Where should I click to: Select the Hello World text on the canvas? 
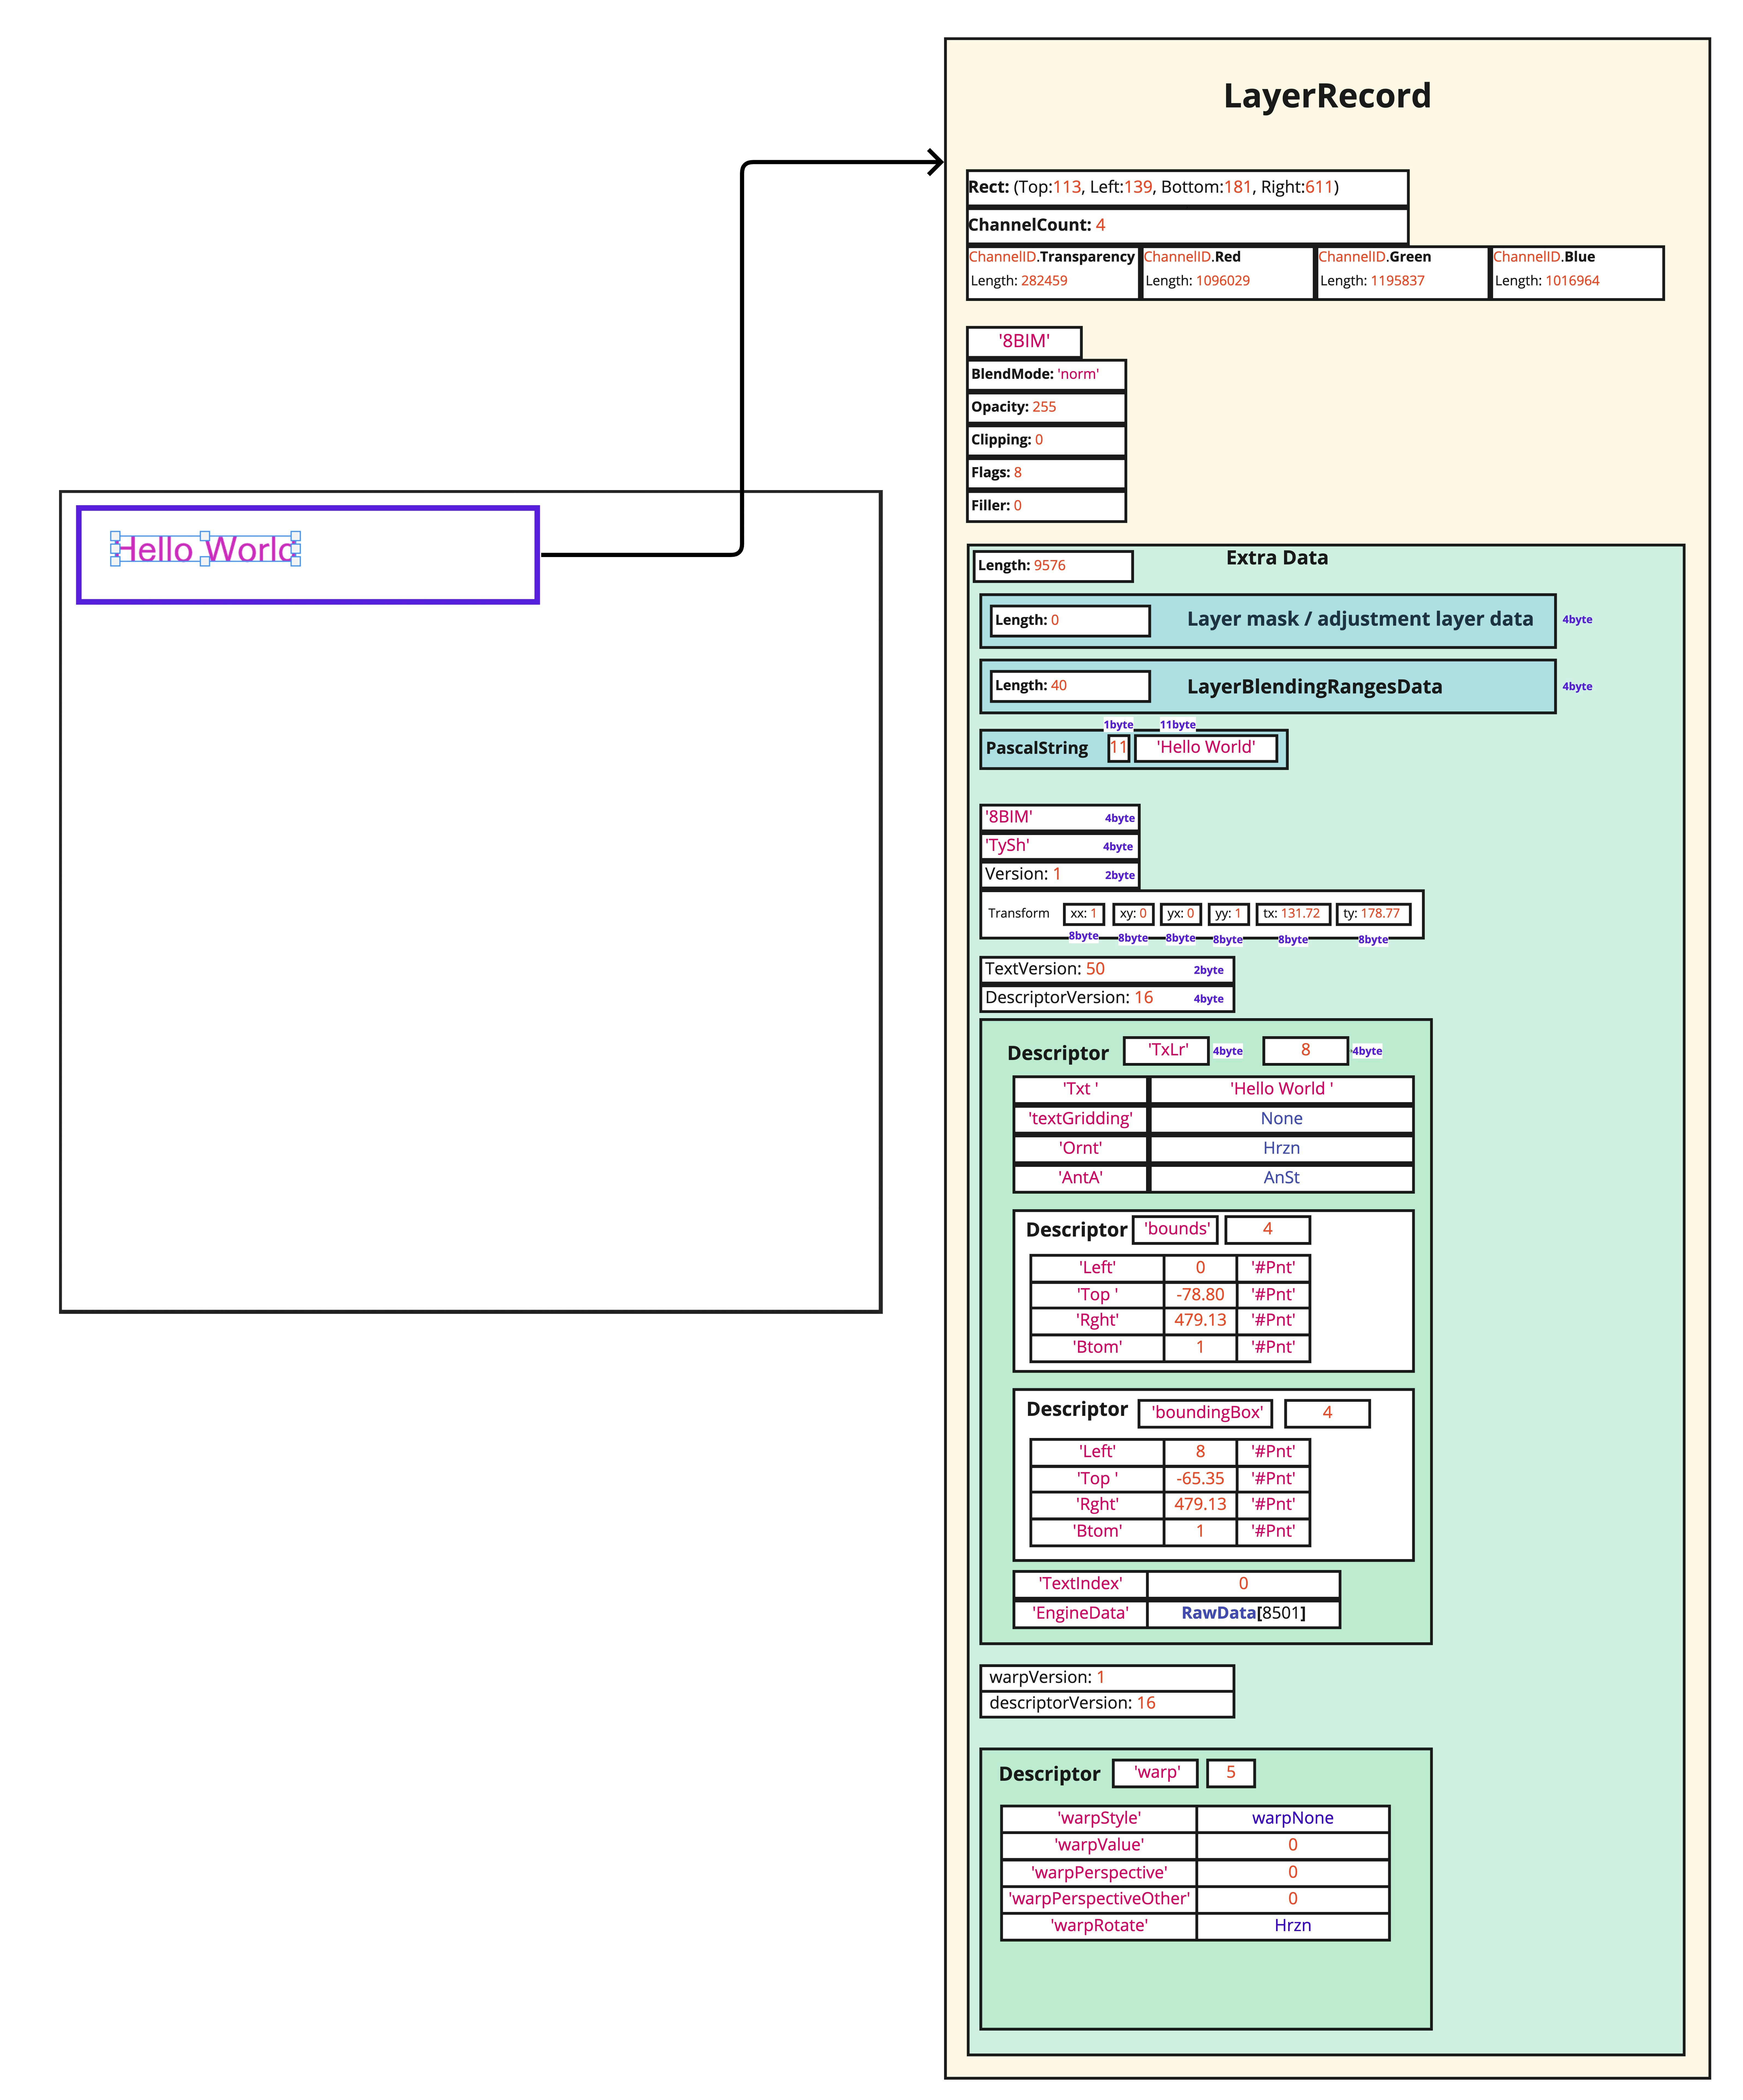(x=206, y=549)
